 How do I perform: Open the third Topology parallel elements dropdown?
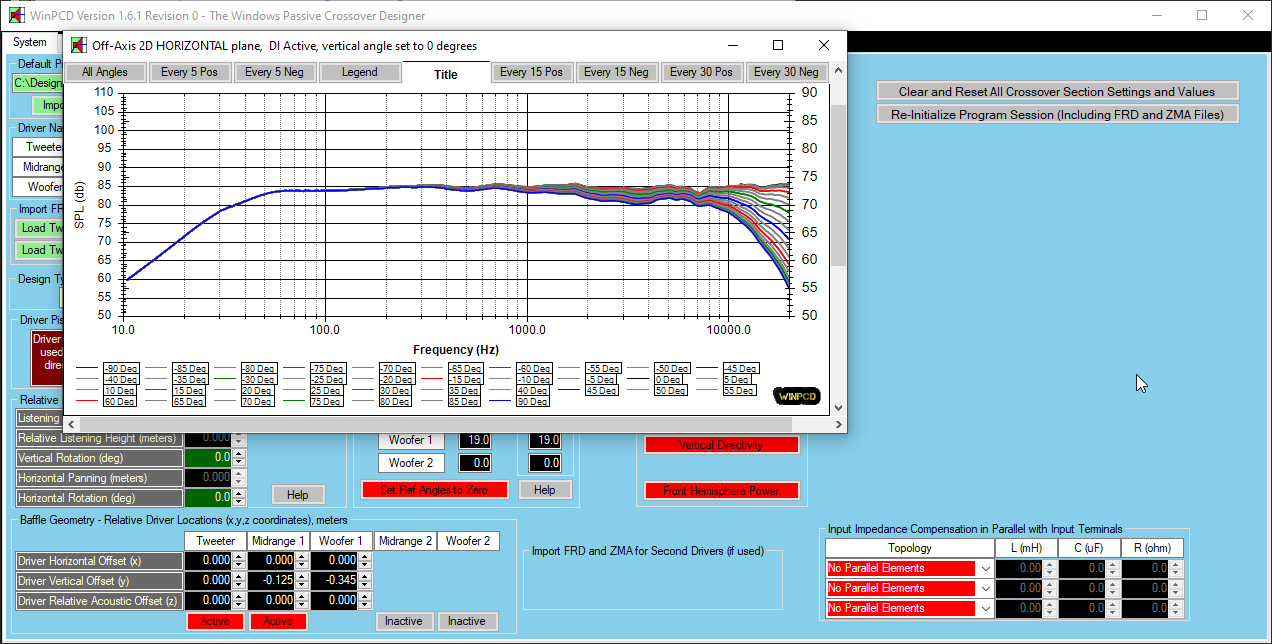[986, 608]
